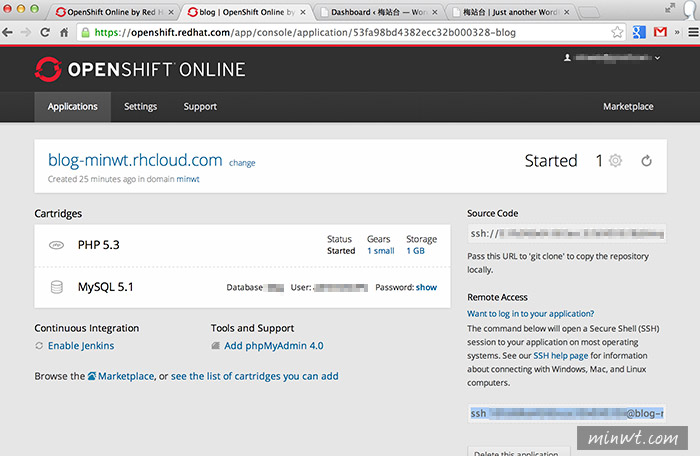Click the MySQL 5.1 cartridge name
The image size is (700, 456).
point(105,287)
